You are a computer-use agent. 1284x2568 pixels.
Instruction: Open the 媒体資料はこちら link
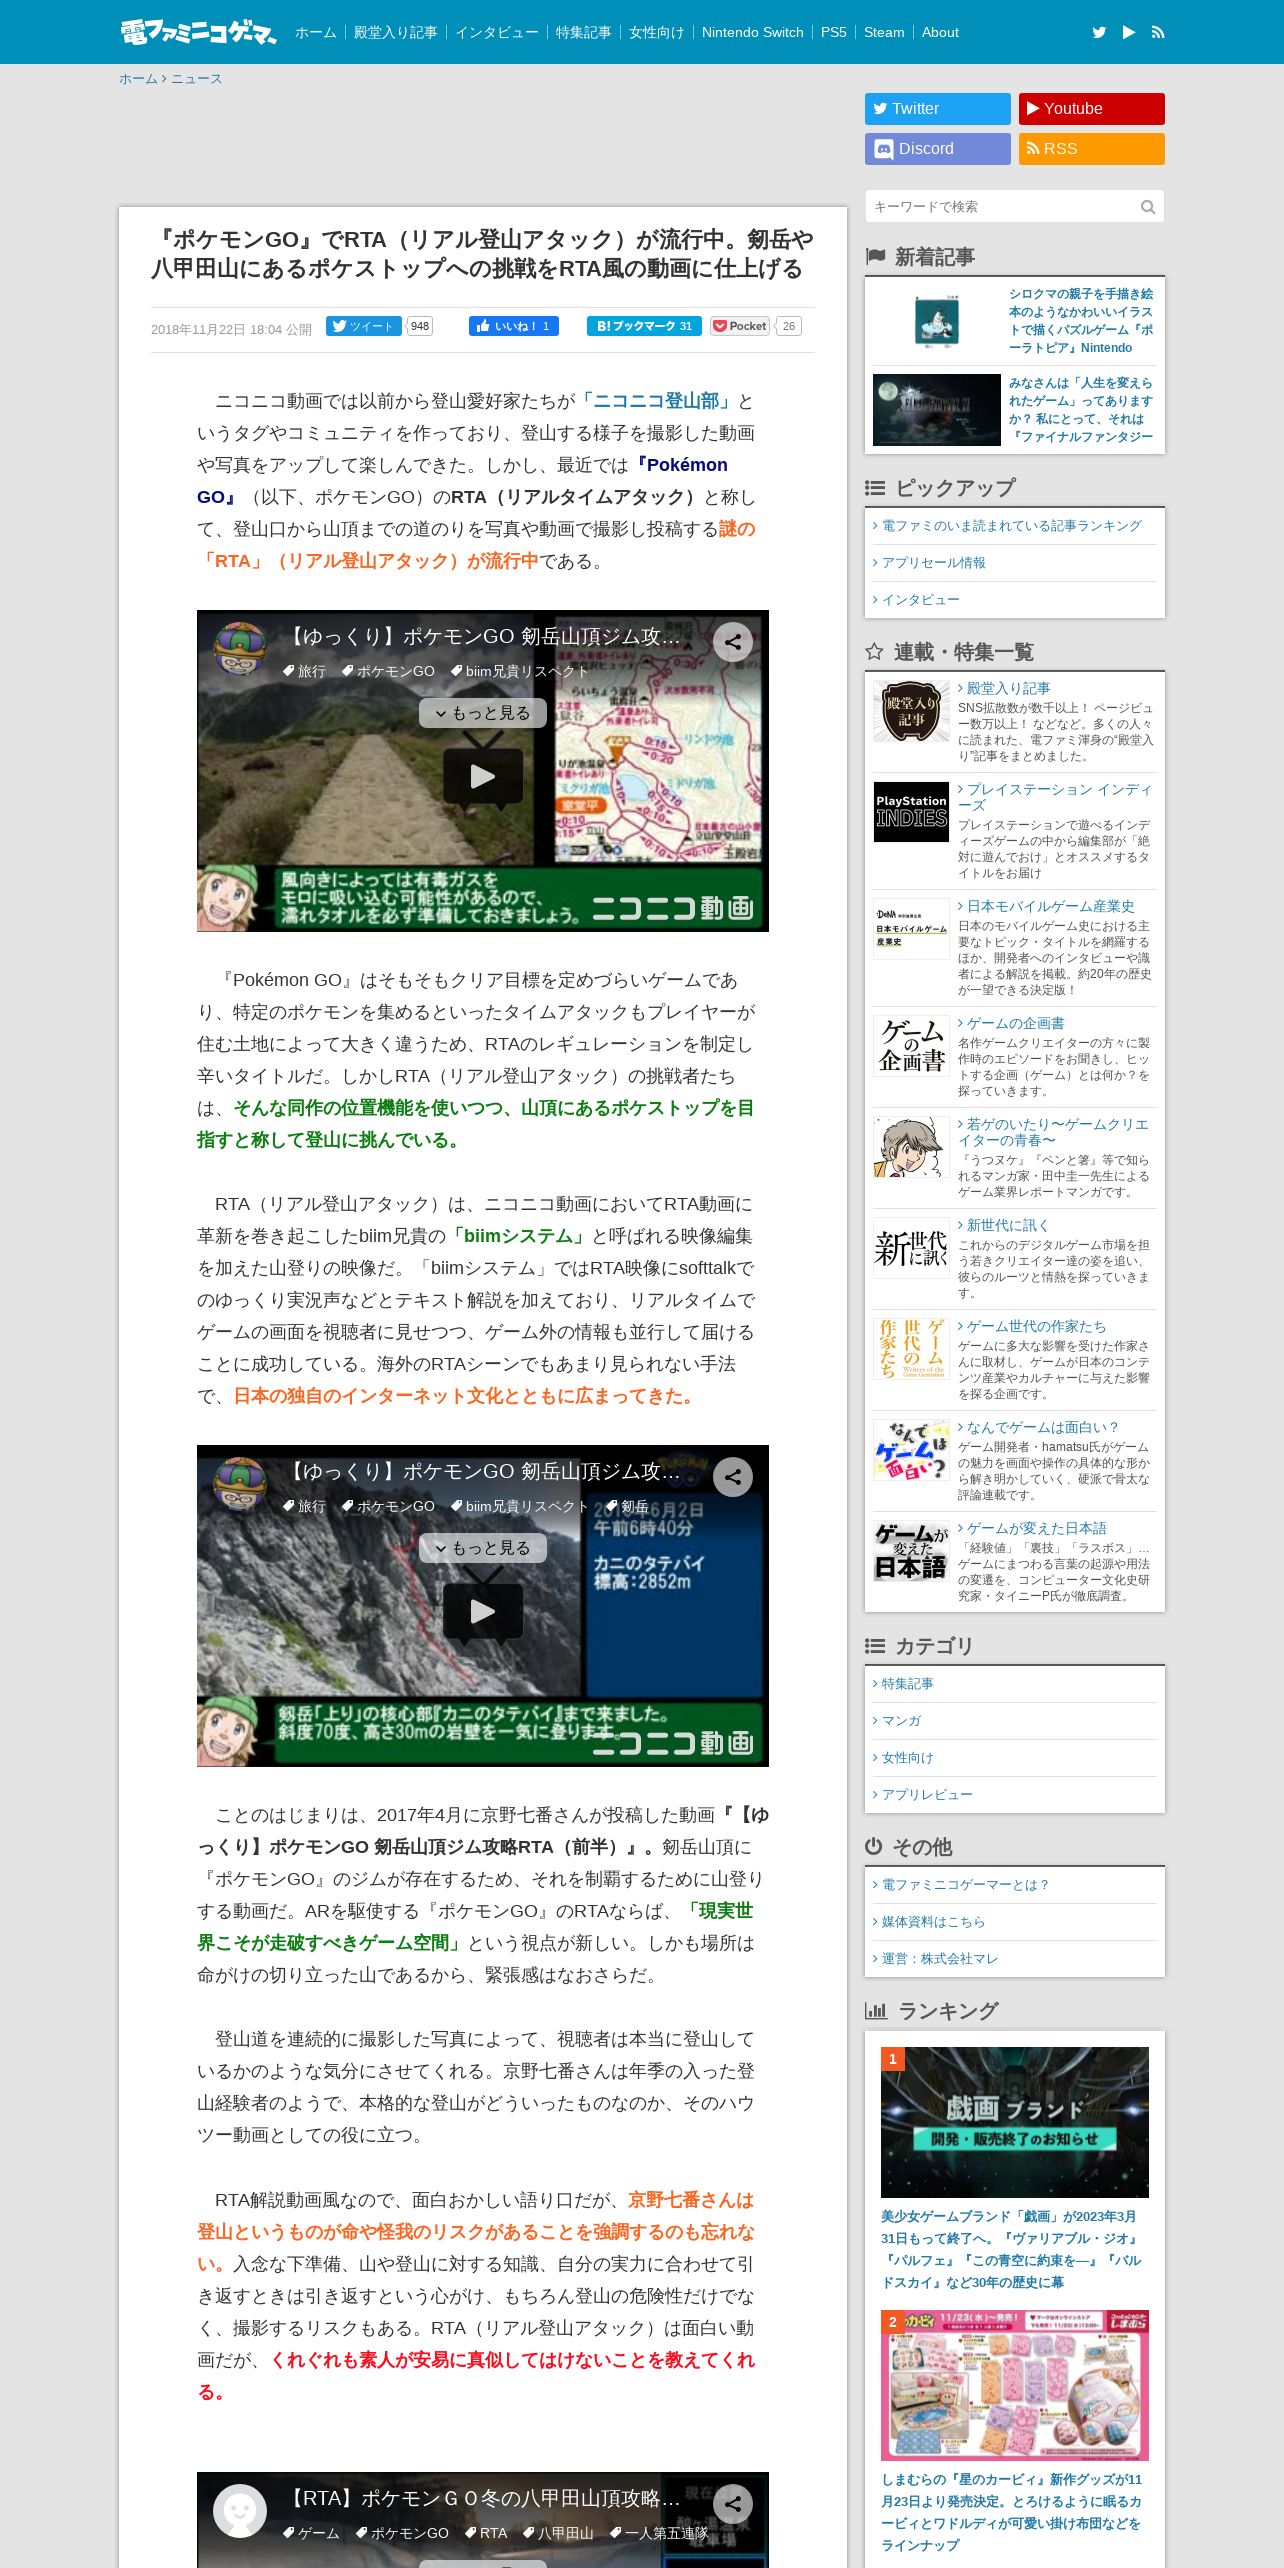pyautogui.click(x=933, y=1922)
